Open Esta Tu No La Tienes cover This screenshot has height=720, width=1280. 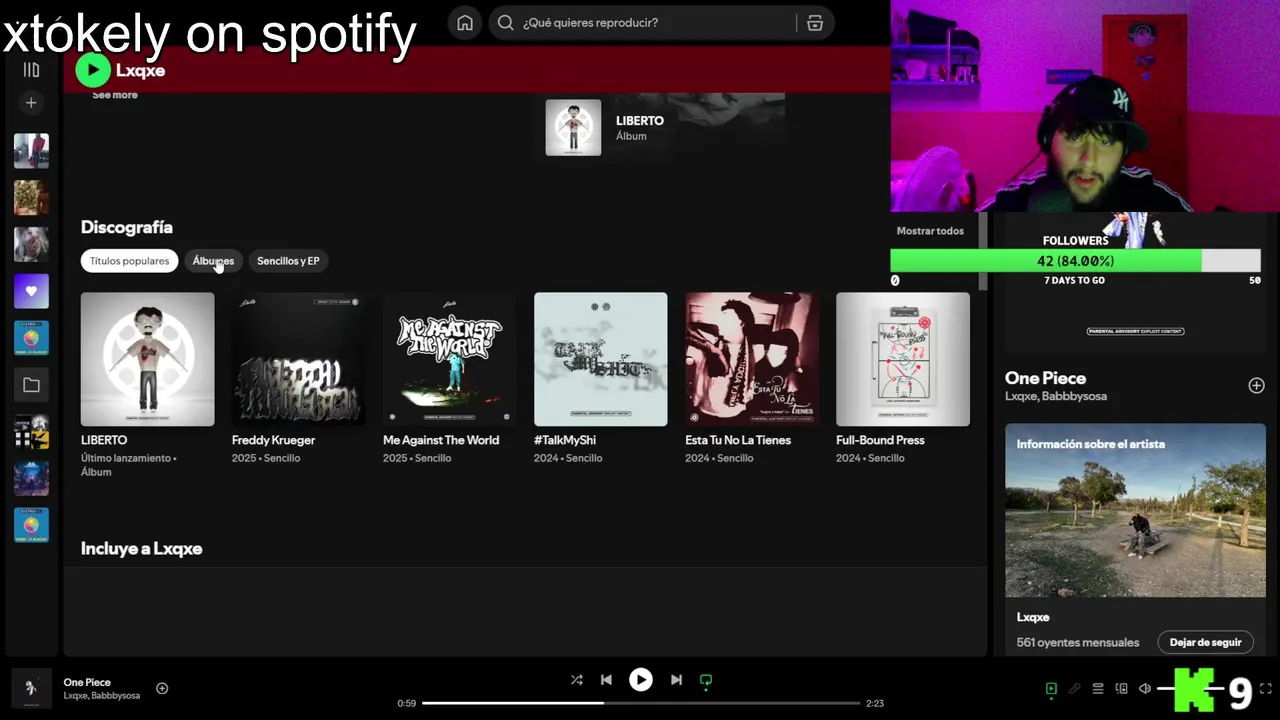coord(751,359)
